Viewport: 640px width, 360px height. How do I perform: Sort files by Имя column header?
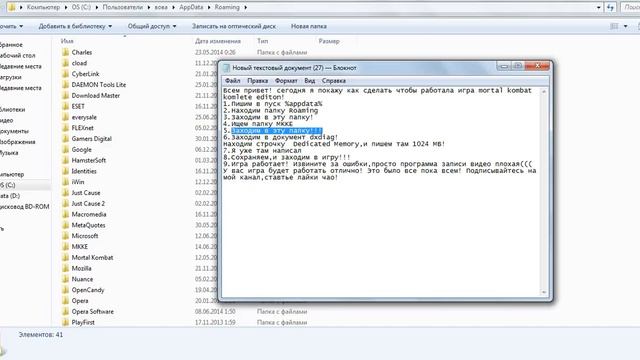[67, 41]
